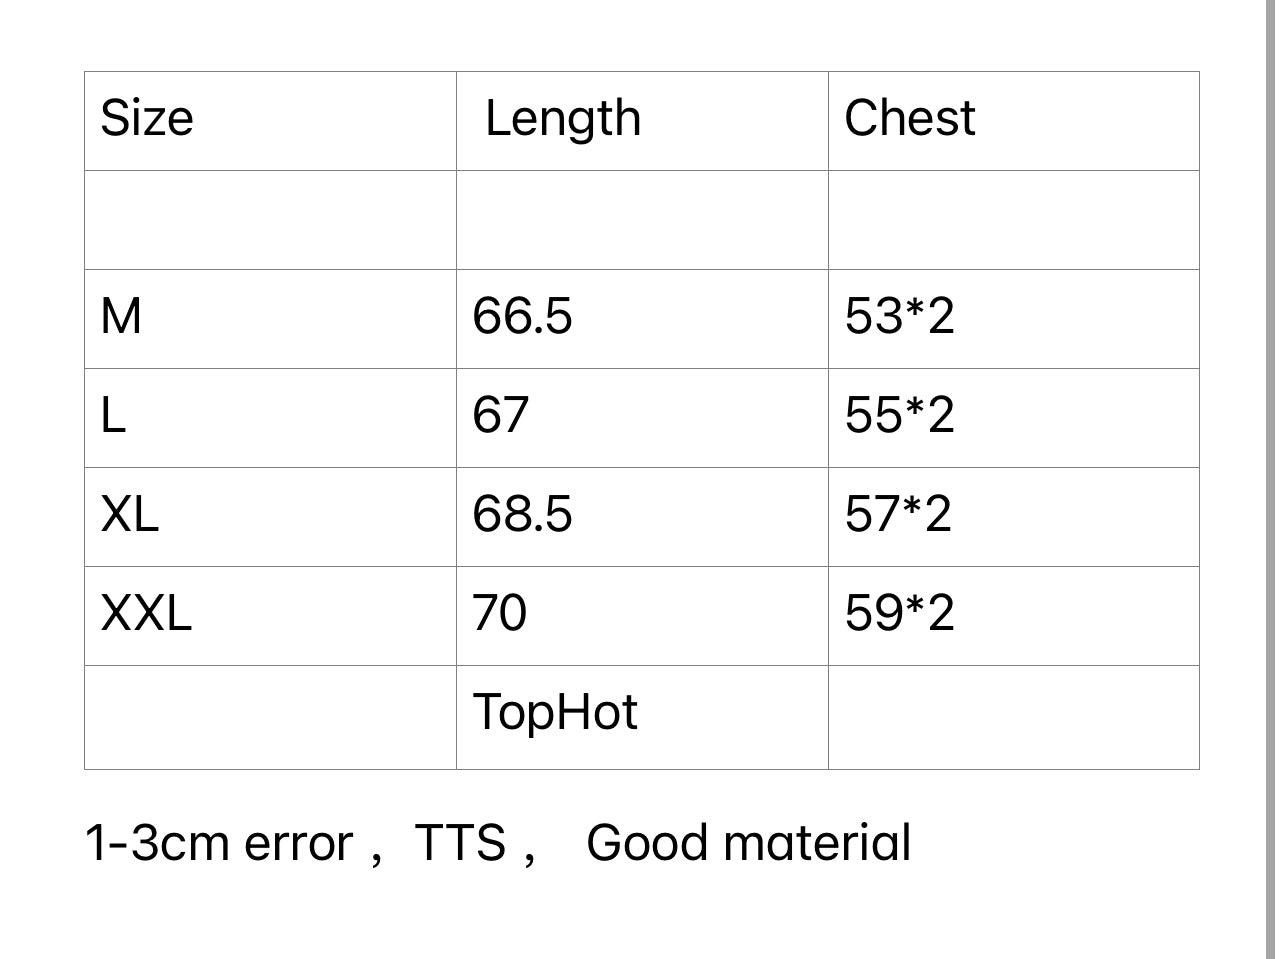Select the XL size cell
The image size is (1284, 959).
[x=130, y=515]
